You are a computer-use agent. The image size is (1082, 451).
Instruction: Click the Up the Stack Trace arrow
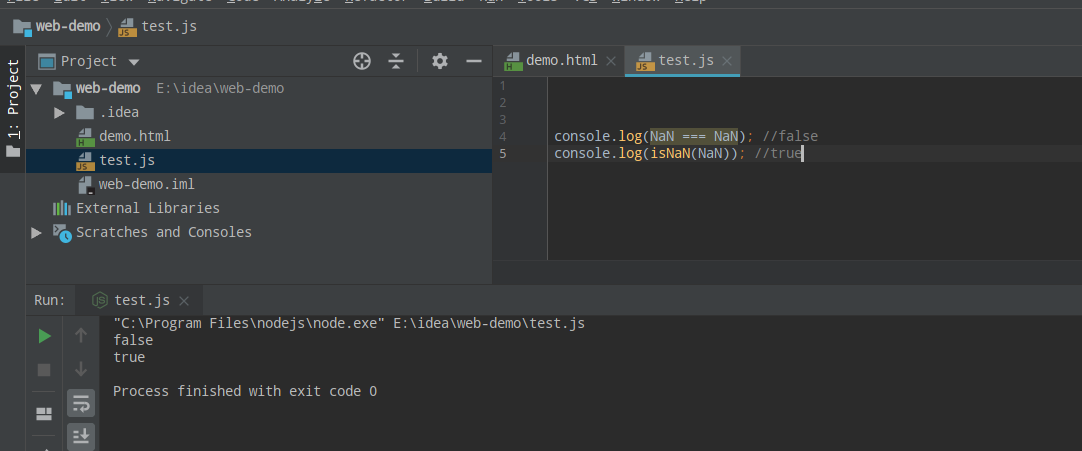(81, 335)
